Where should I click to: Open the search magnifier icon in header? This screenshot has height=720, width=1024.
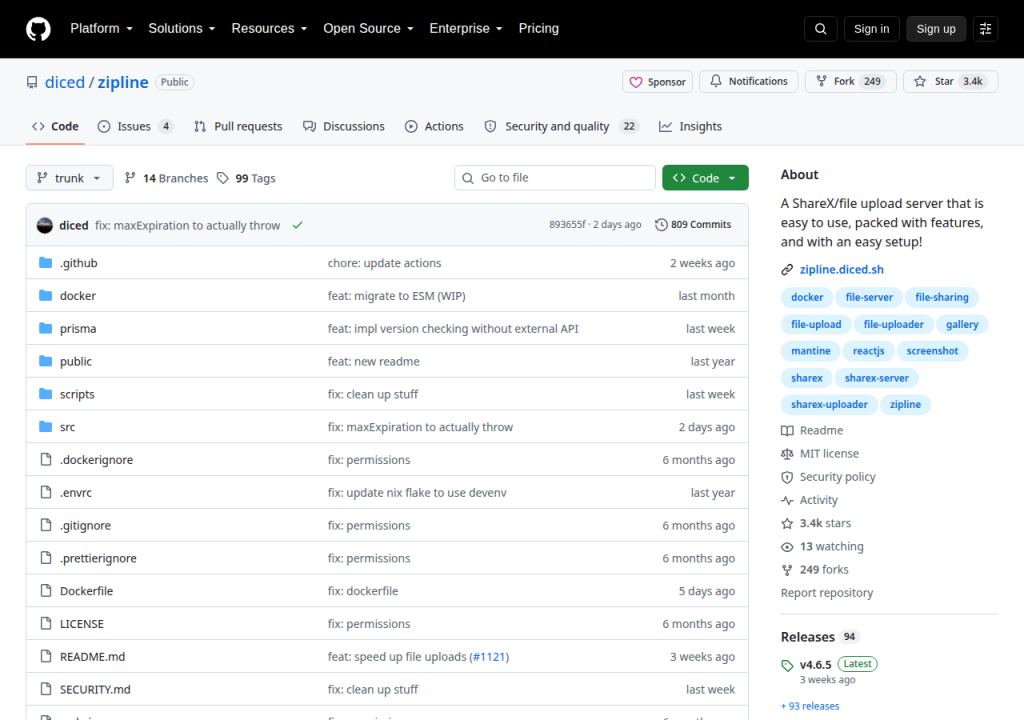(x=820, y=29)
